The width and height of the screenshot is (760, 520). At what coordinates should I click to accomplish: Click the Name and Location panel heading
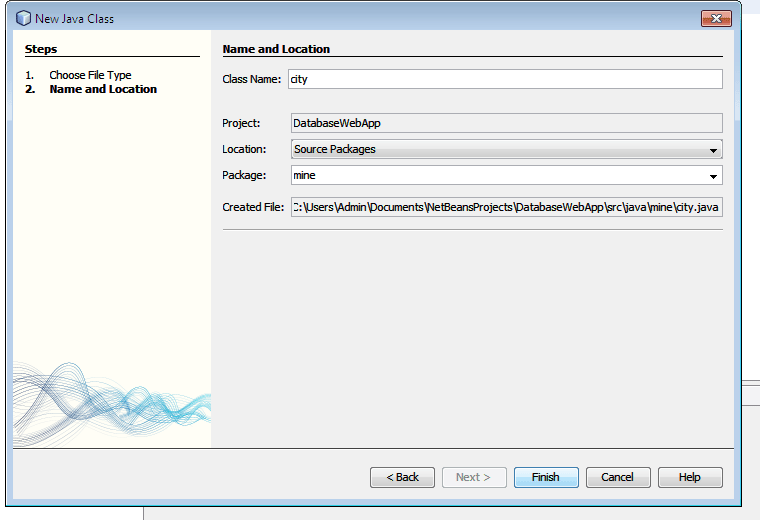(x=276, y=49)
